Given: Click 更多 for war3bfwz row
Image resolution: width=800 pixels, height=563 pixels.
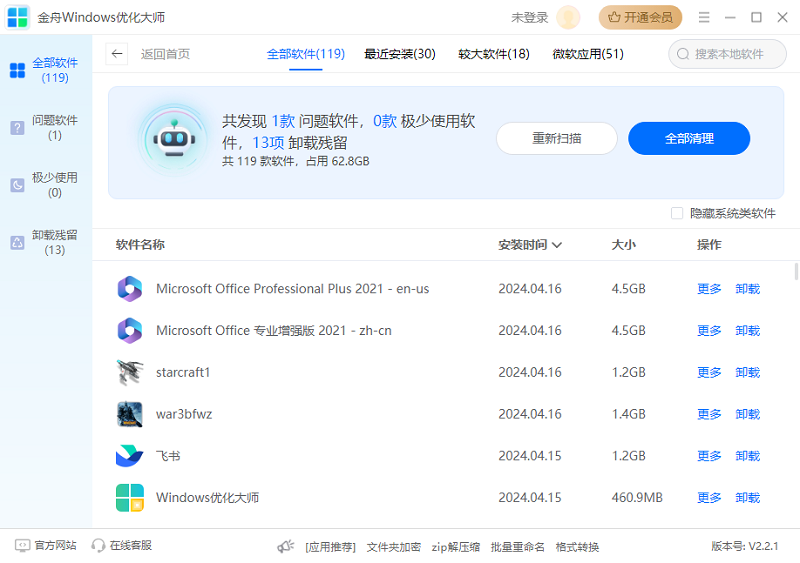Looking at the screenshot, I should [709, 414].
